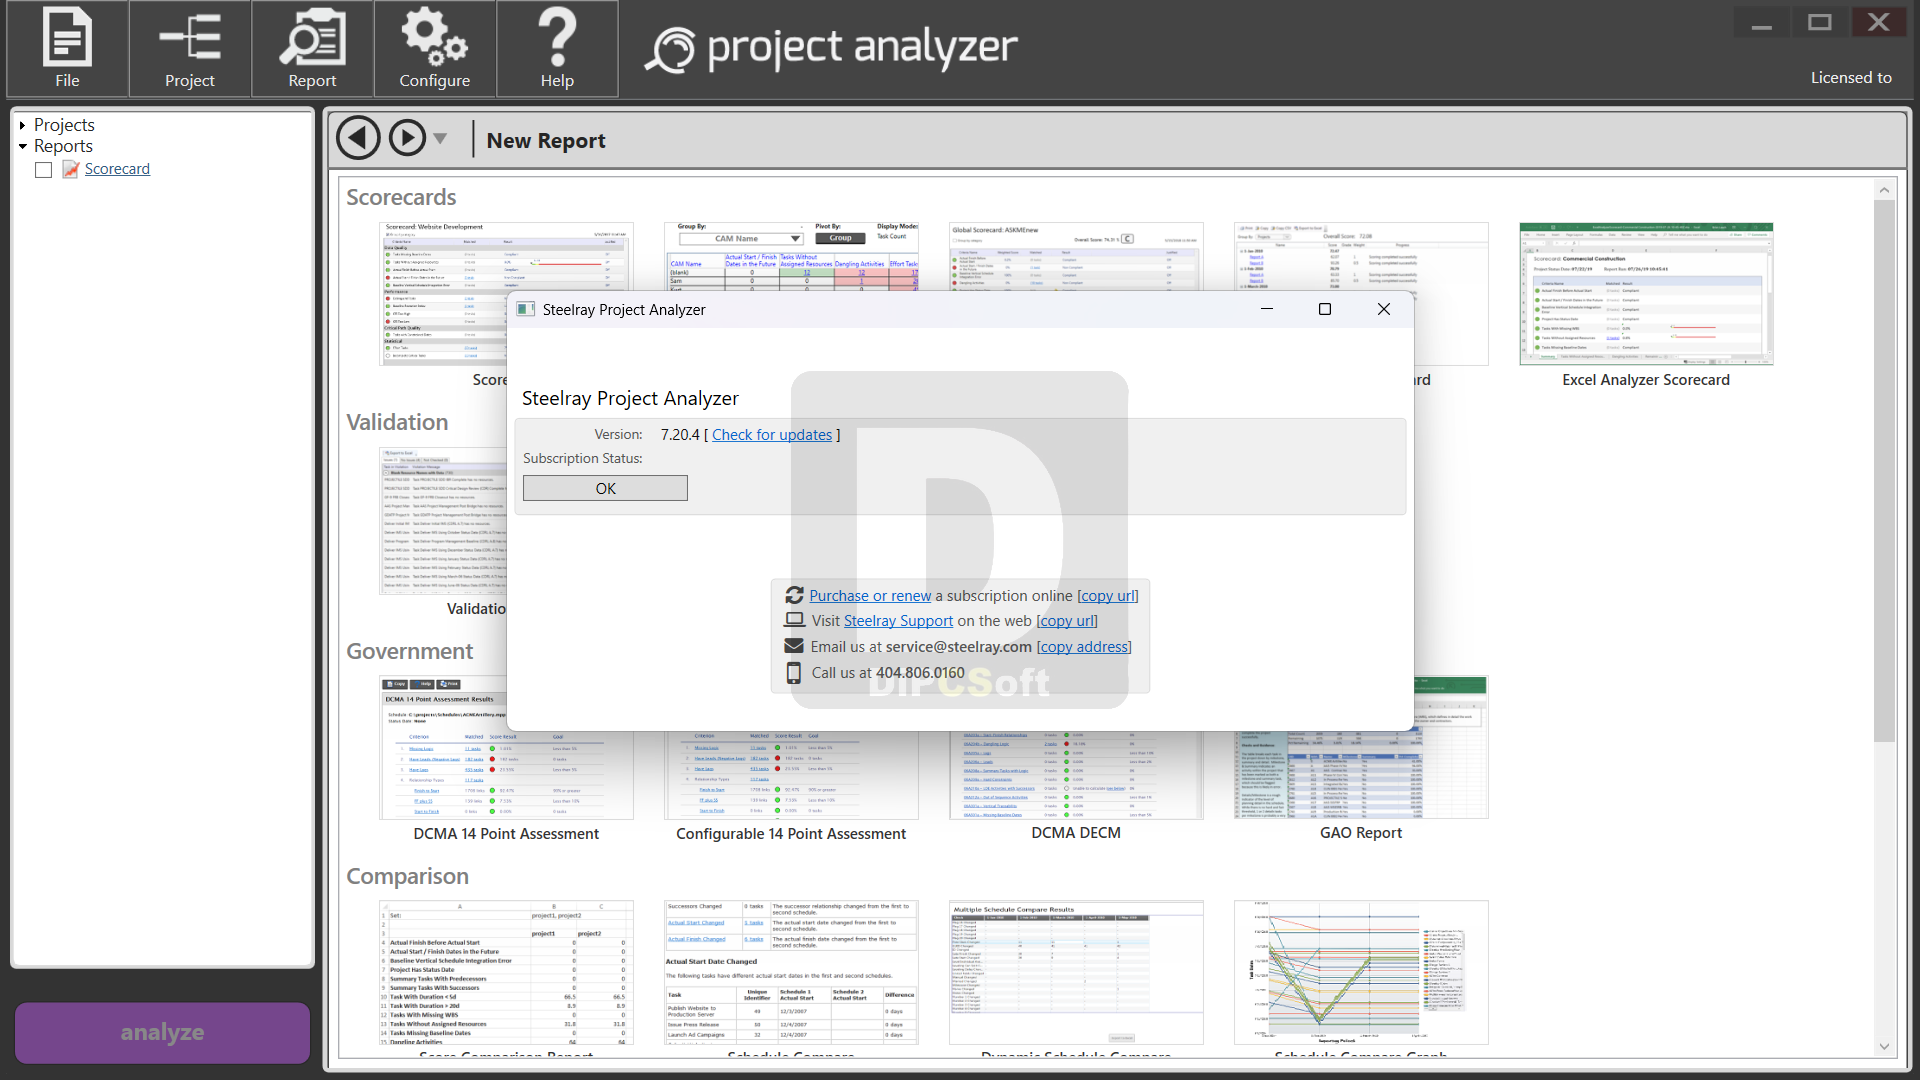Minimize the main project analyzer window
The width and height of the screenshot is (1920, 1080).
(x=1762, y=22)
